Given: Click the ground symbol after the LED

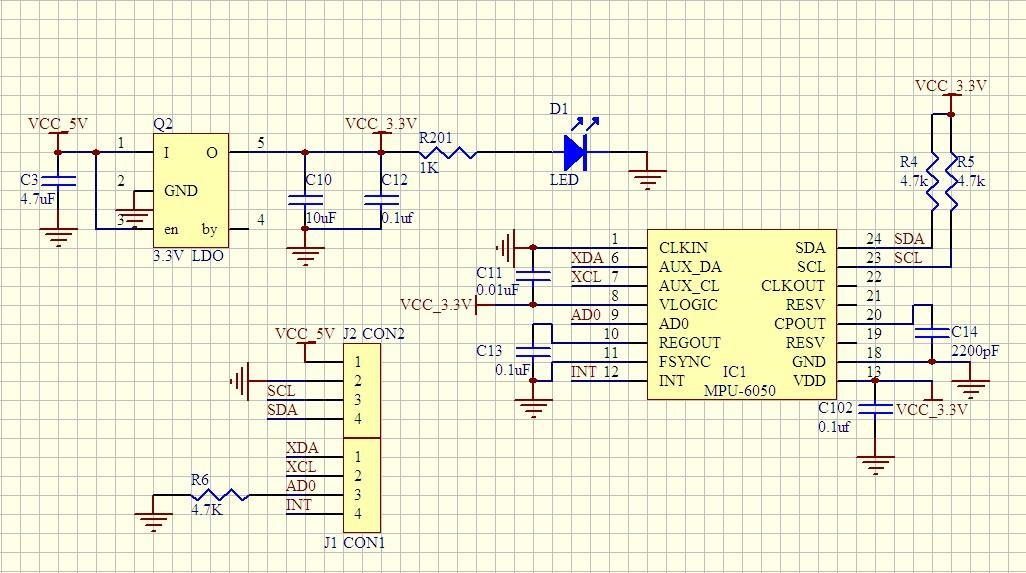Looking at the screenshot, I should tap(647, 179).
